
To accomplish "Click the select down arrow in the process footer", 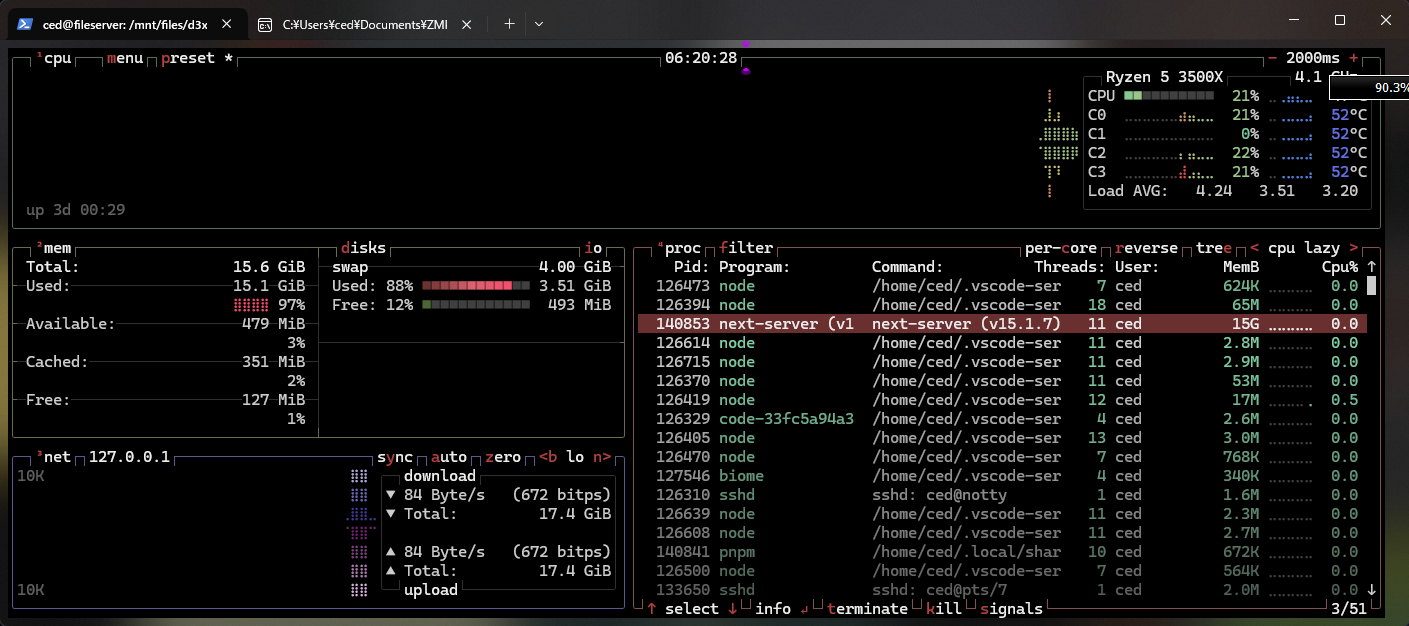I will point(732,609).
